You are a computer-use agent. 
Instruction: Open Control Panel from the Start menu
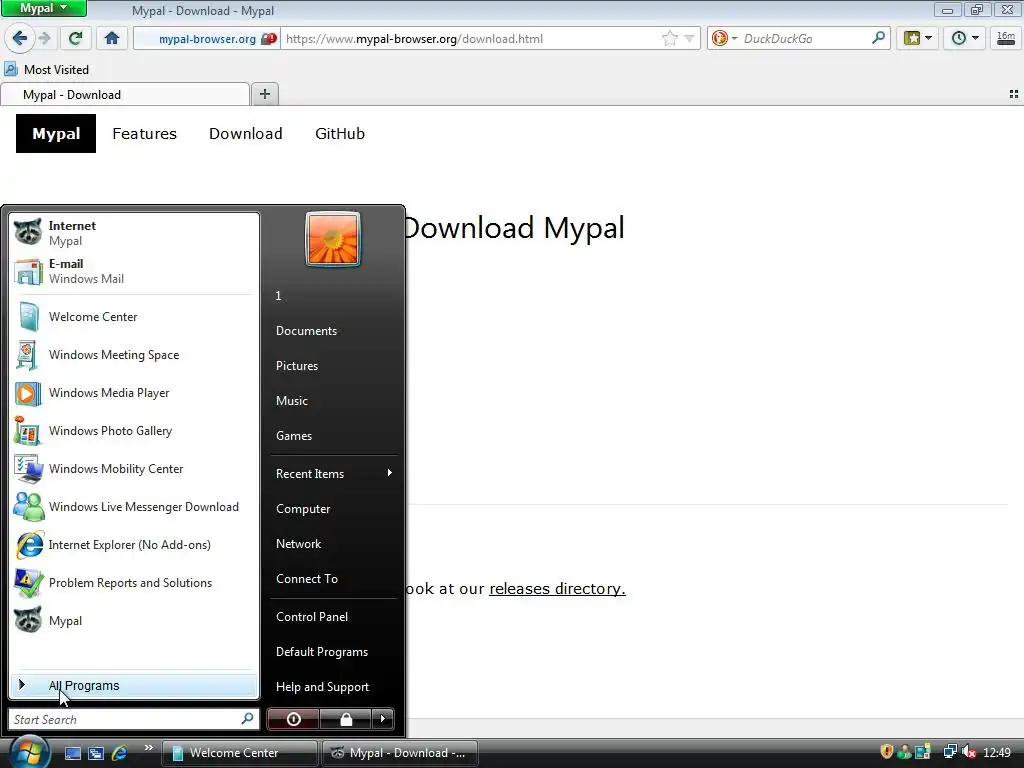(333, 616)
